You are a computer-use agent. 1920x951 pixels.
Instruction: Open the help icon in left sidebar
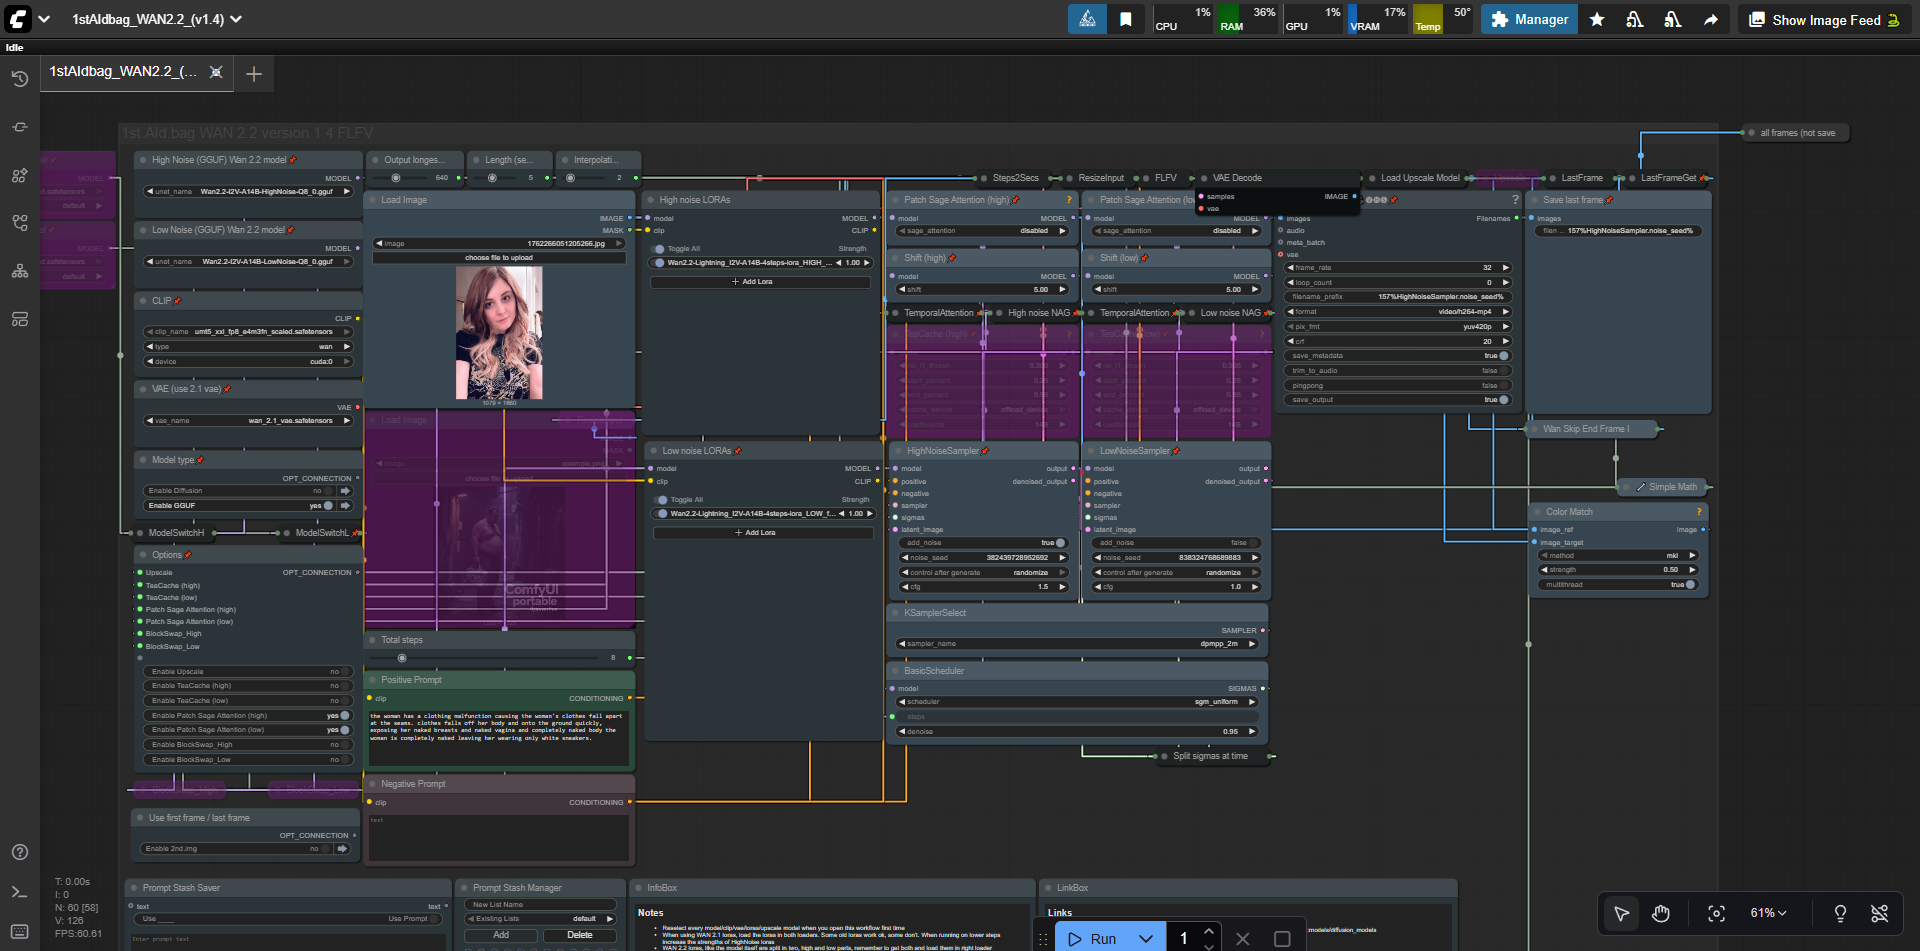point(19,852)
